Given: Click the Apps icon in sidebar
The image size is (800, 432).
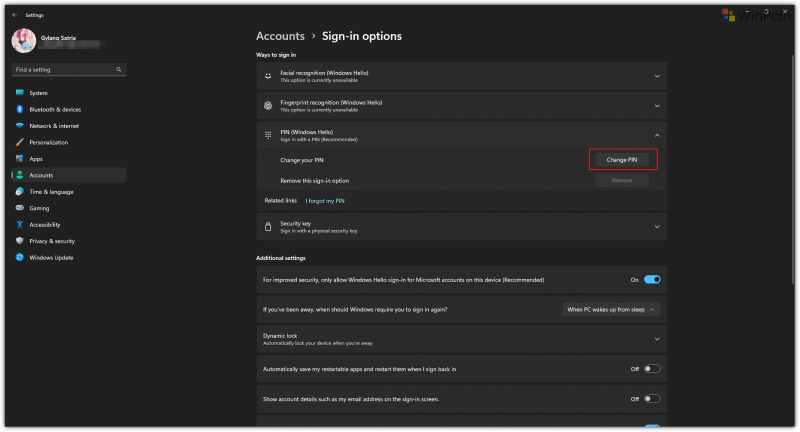Looking at the screenshot, I should (19, 159).
